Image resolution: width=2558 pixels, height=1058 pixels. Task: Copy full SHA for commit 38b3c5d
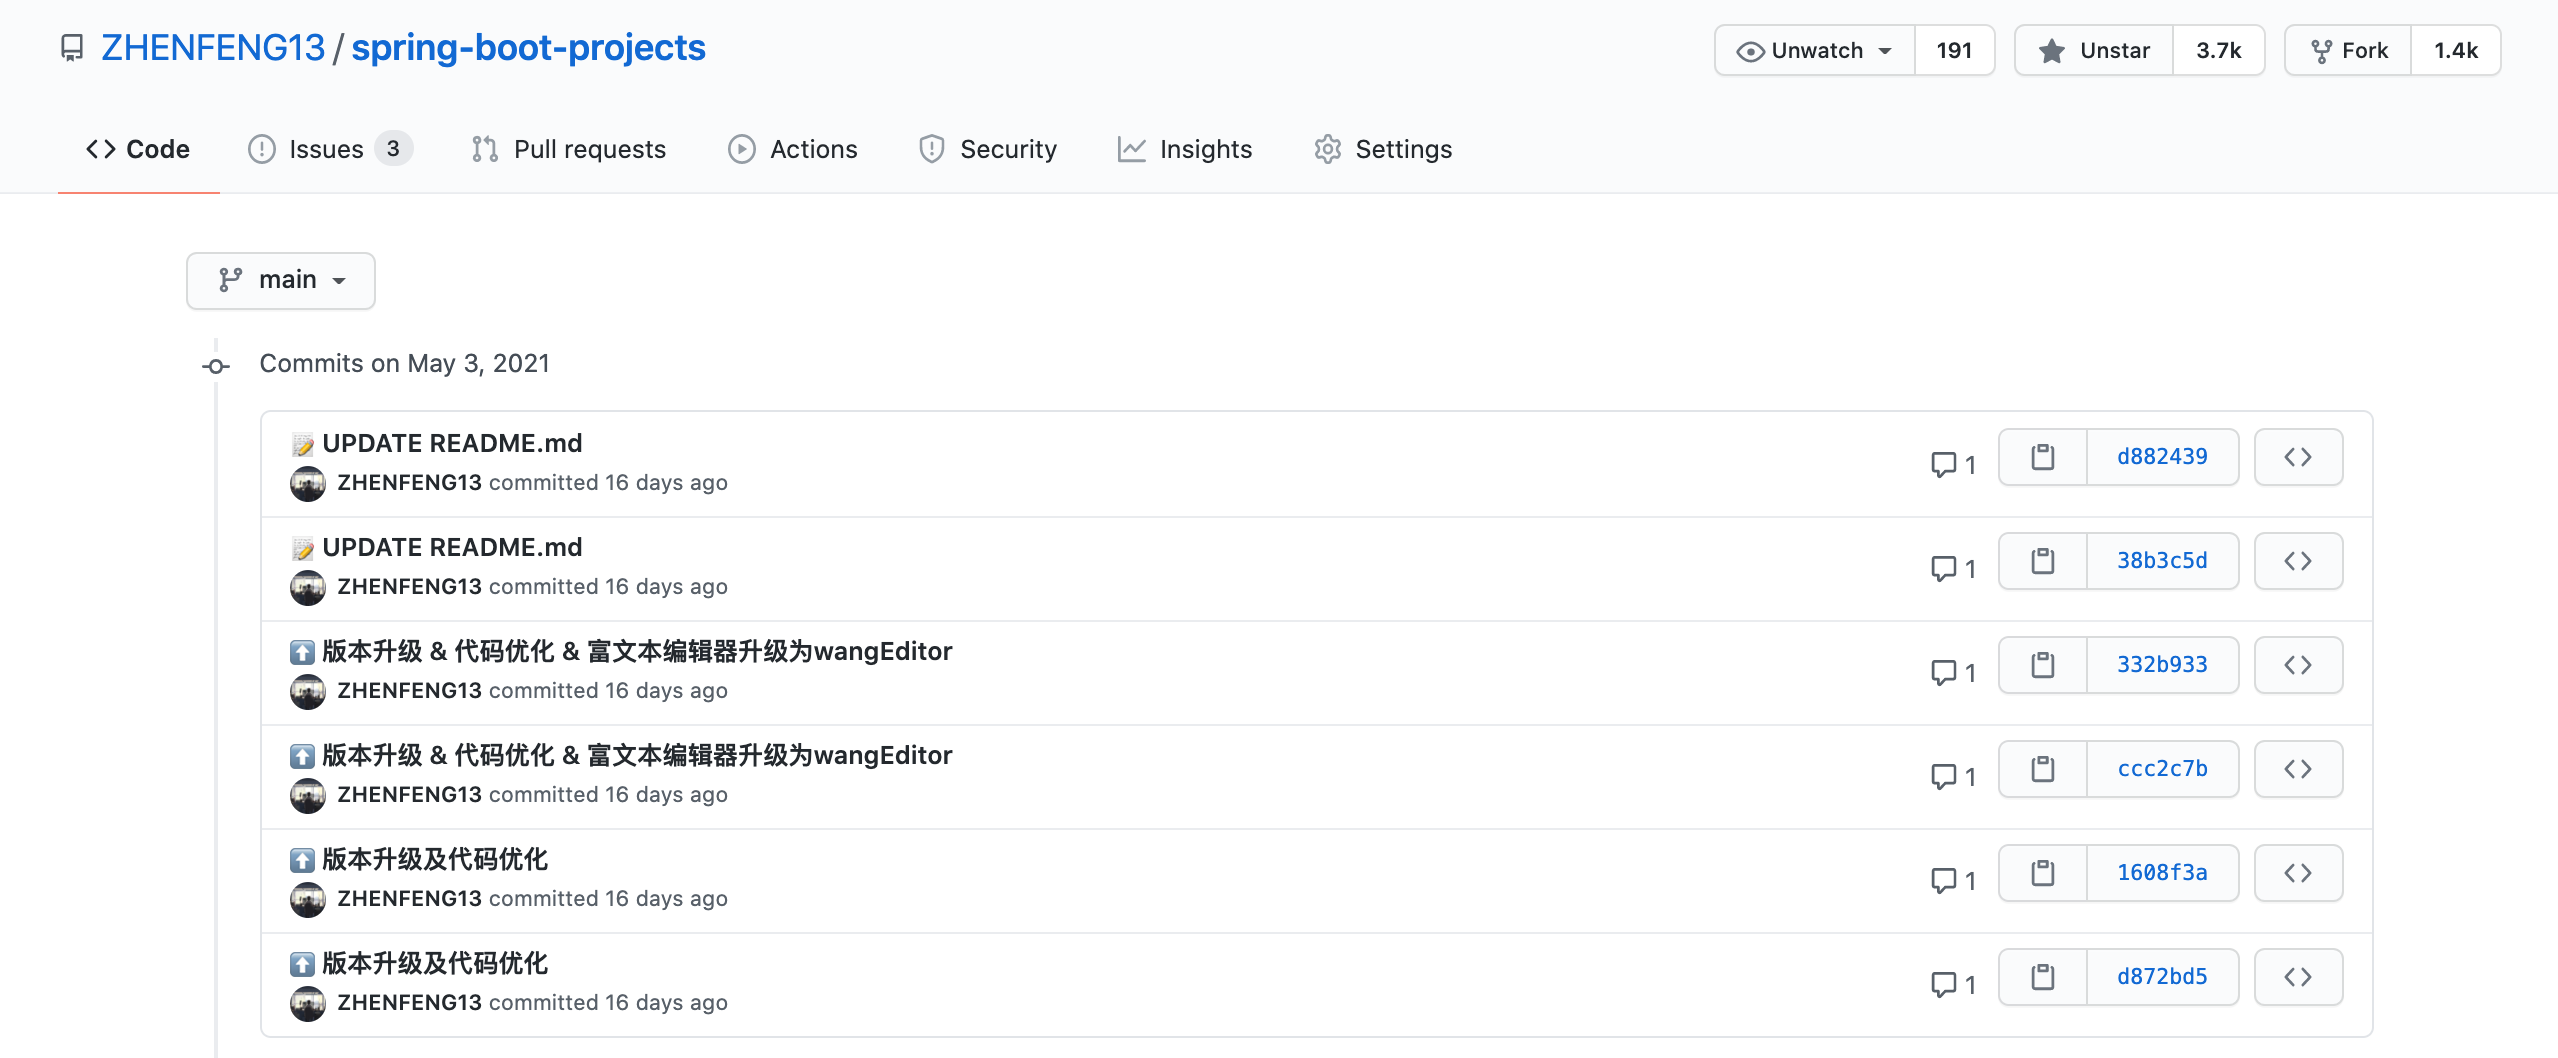click(2042, 561)
